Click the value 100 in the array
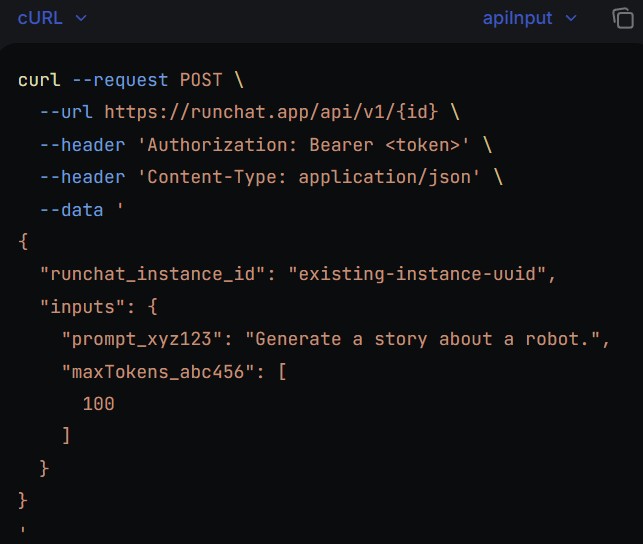Viewport: 643px width, 544px height. (x=99, y=404)
